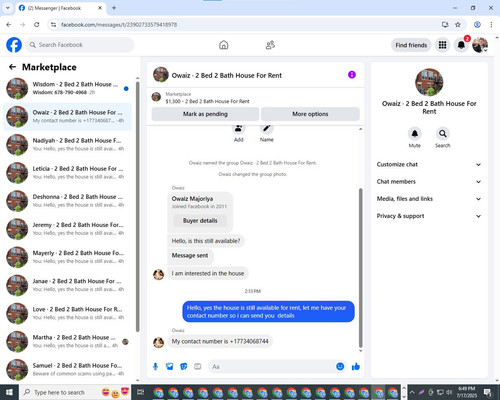500x400 pixels.
Task: Click the large listing photo in right panel
Action: 429,82
